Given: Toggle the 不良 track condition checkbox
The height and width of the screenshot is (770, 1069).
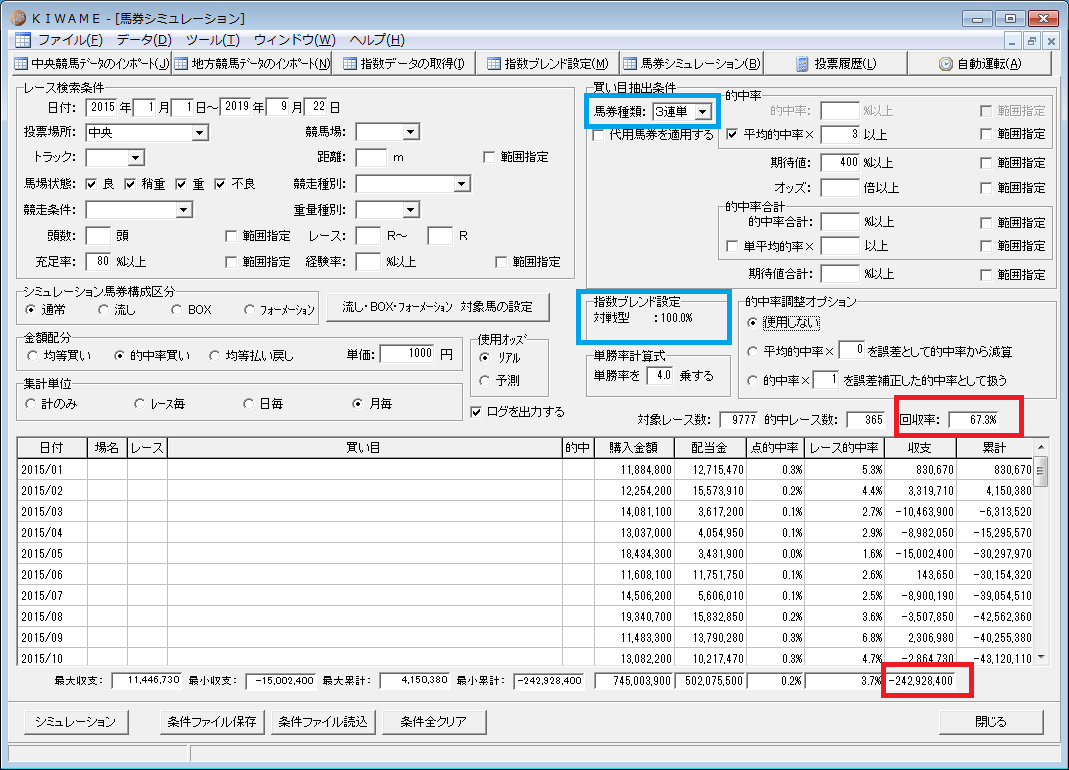Looking at the screenshot, I should (220, 184).
